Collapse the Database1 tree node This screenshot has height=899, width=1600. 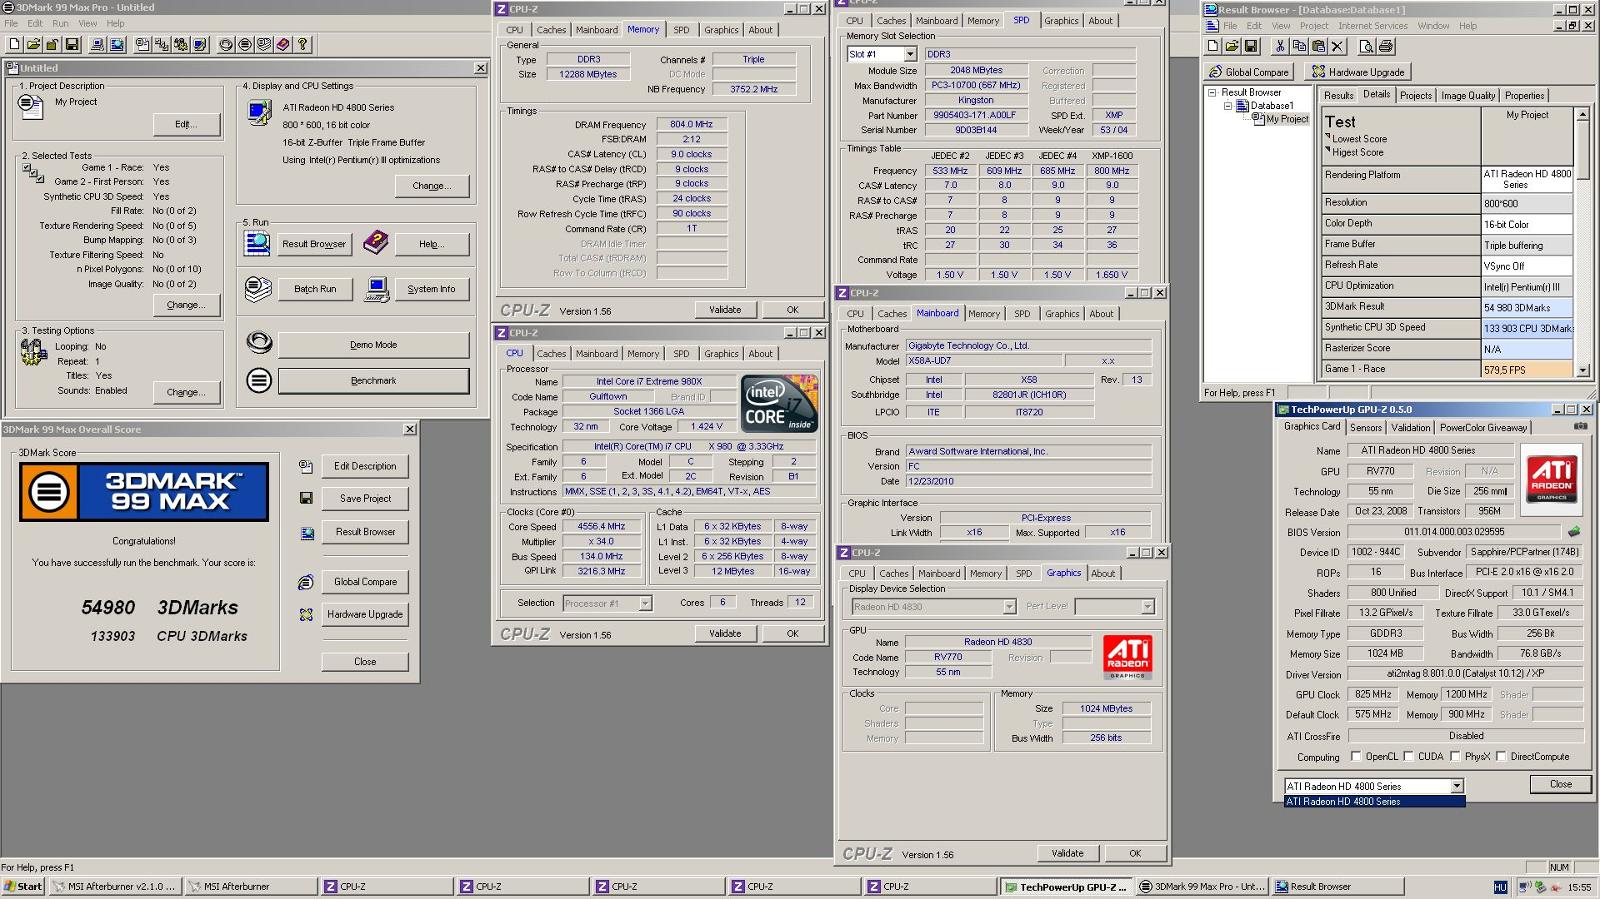click(1228, 105)
